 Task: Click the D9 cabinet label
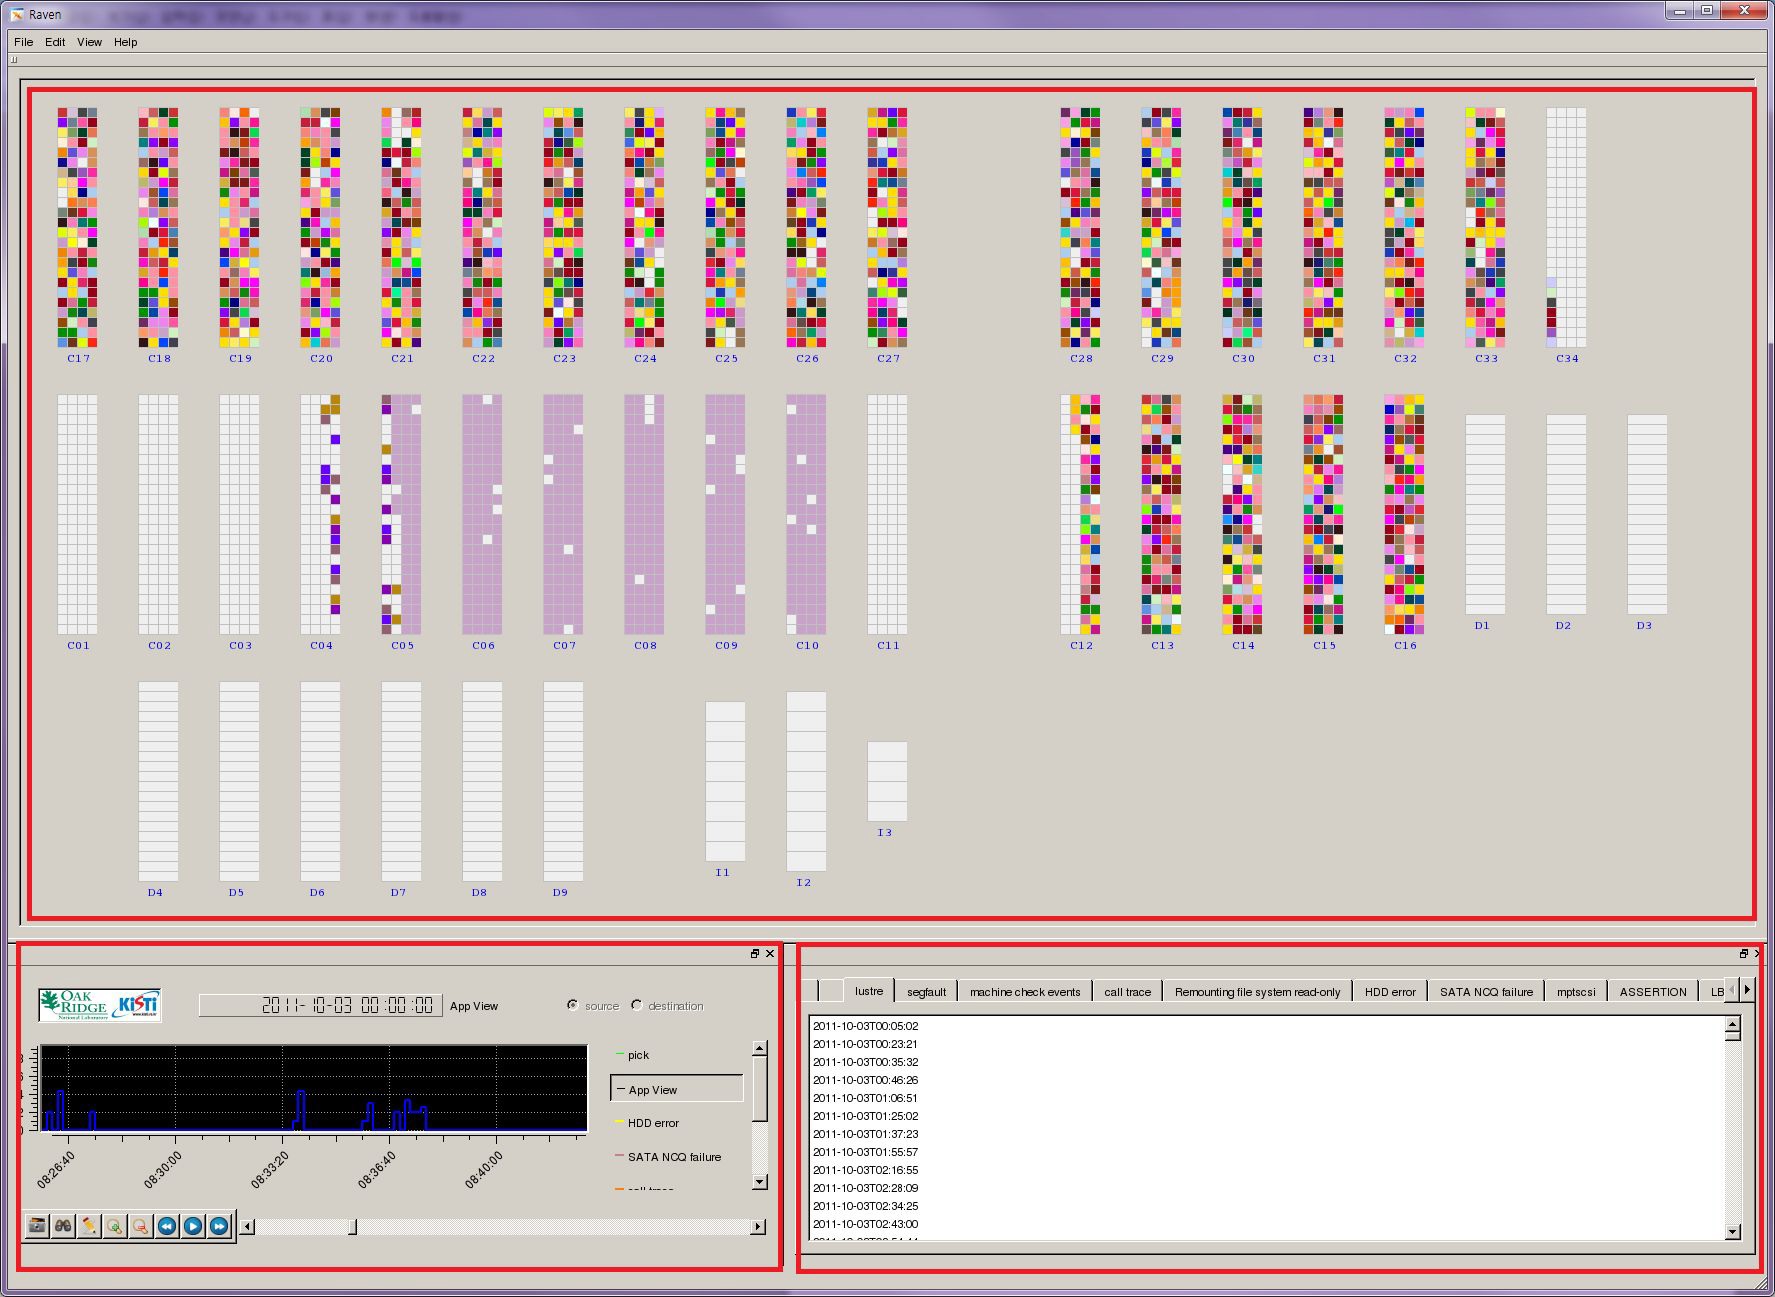tap(560, 892)
